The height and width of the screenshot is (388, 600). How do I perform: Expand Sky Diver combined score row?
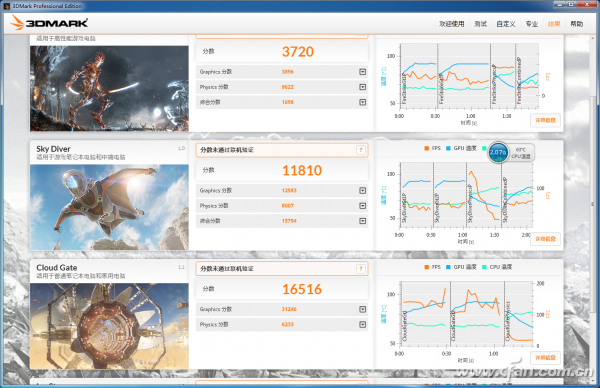coord(362,221)
